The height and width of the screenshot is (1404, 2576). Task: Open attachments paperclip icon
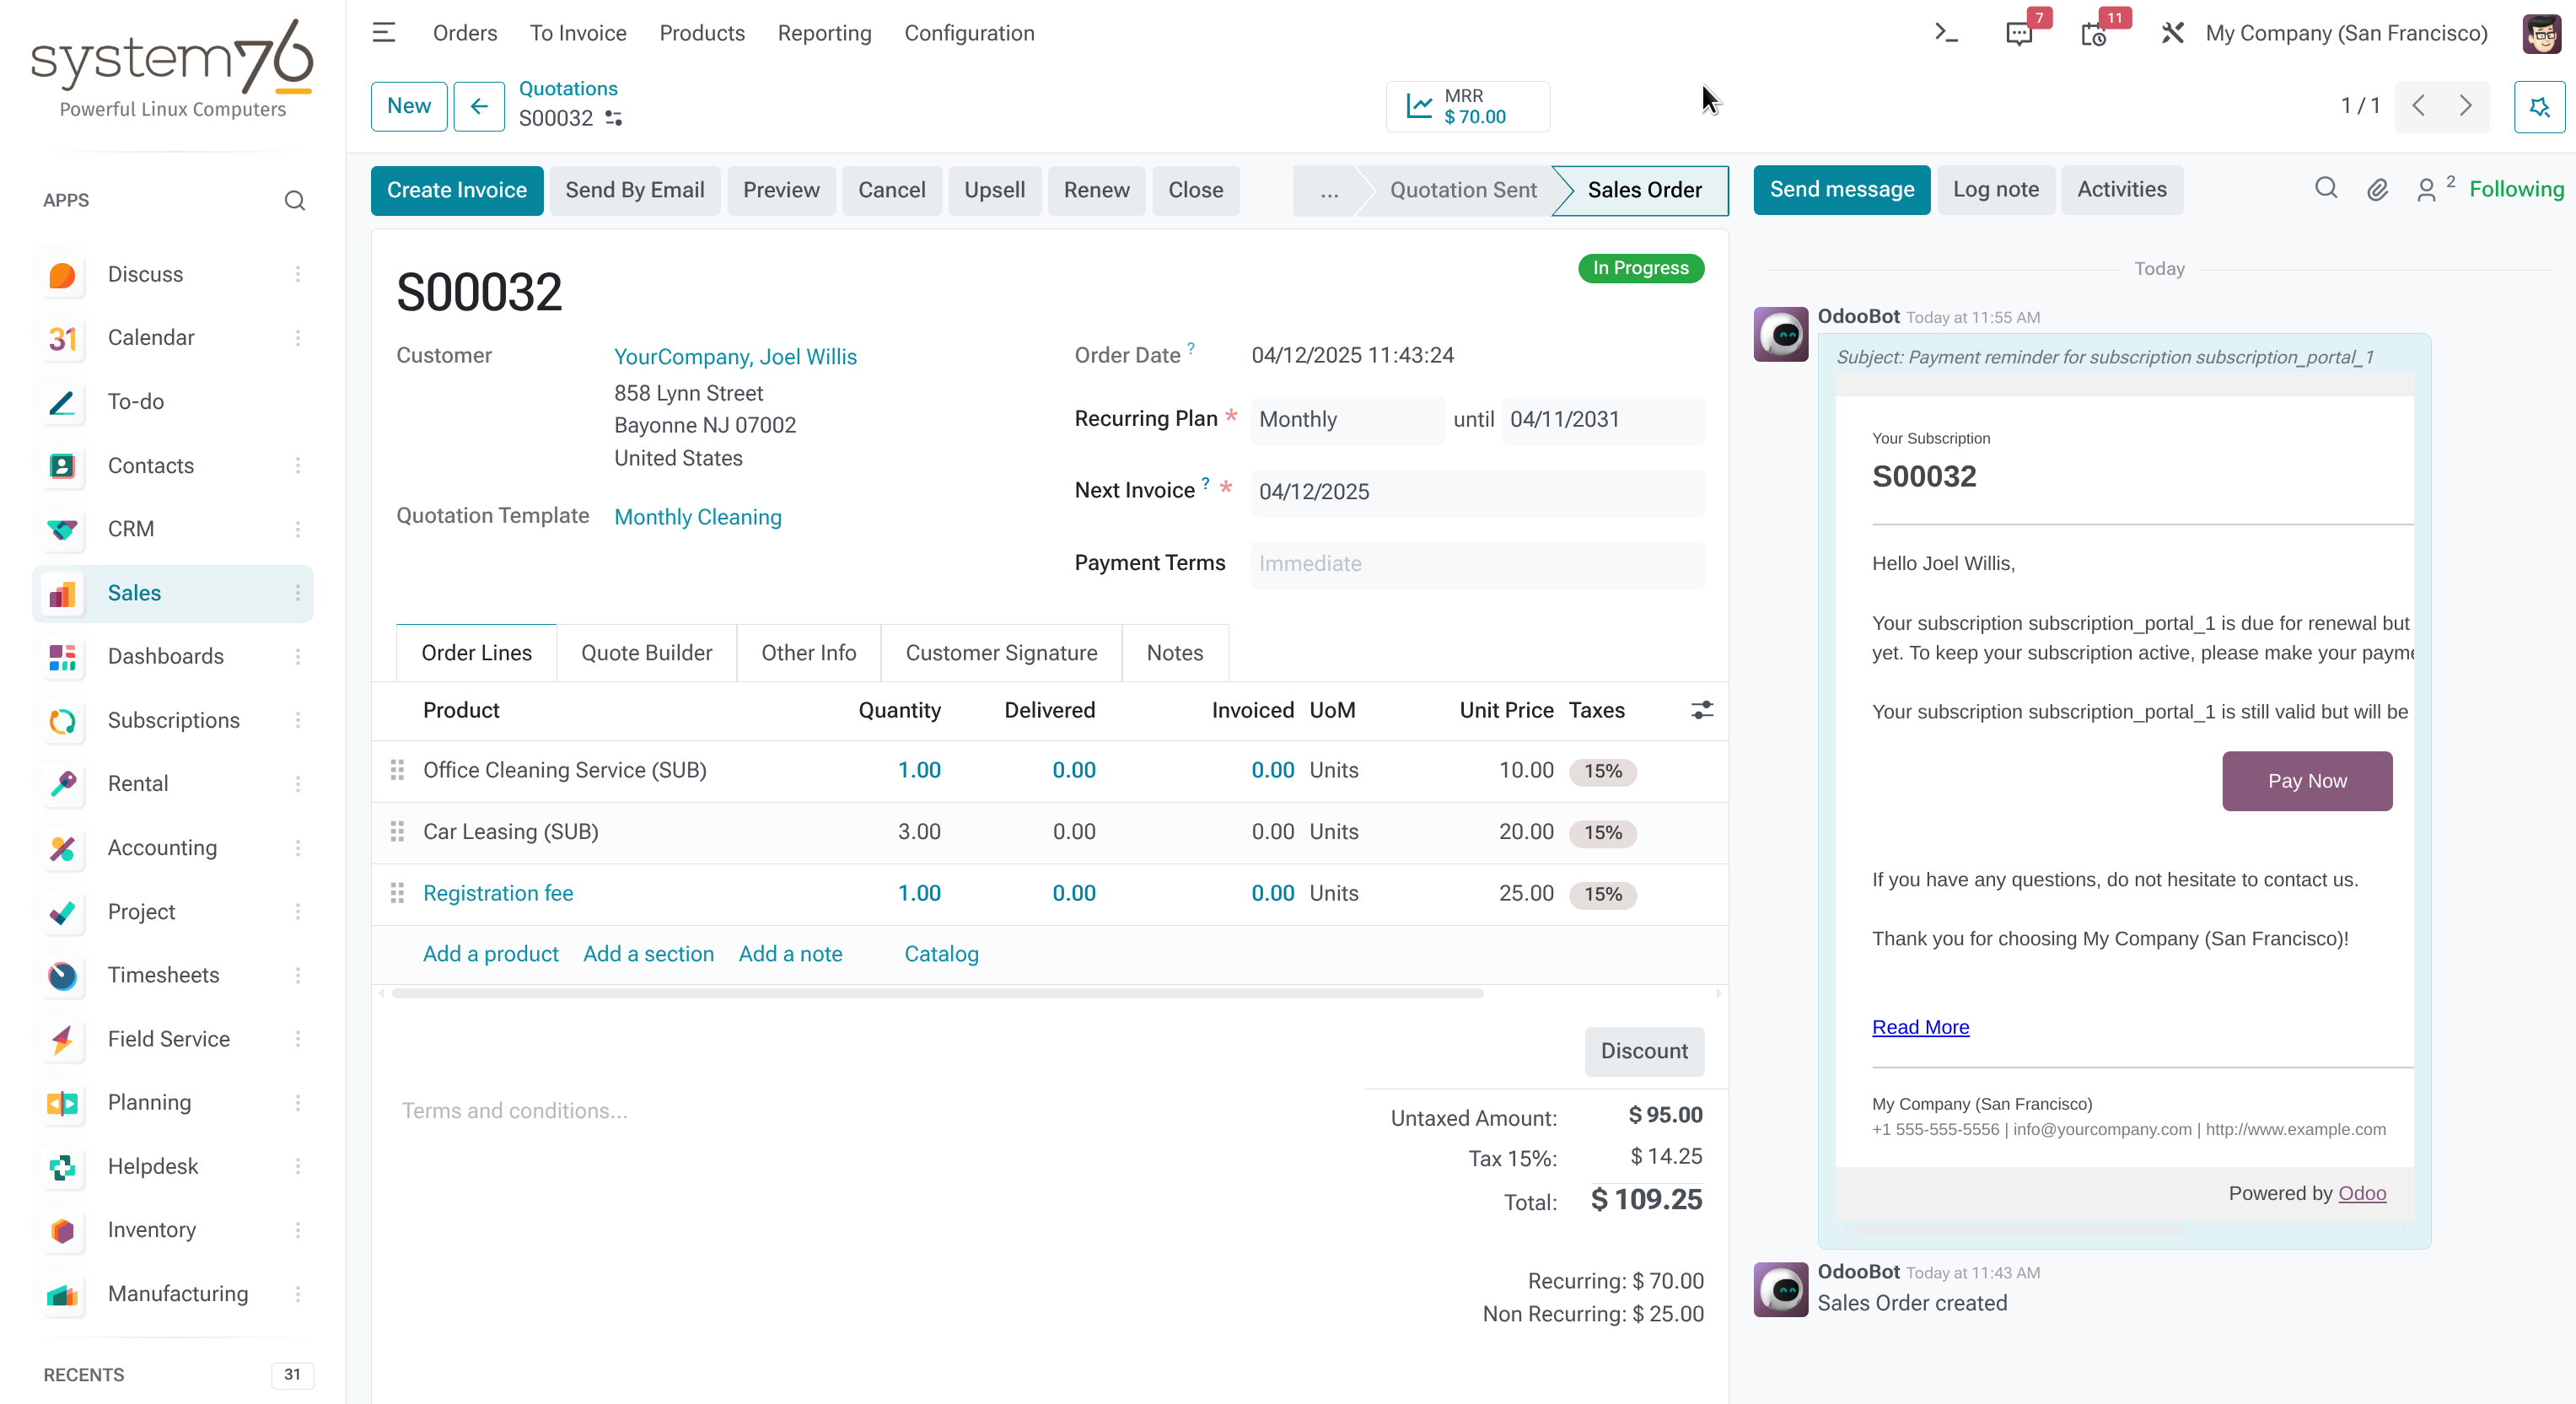coord(2378,189)
